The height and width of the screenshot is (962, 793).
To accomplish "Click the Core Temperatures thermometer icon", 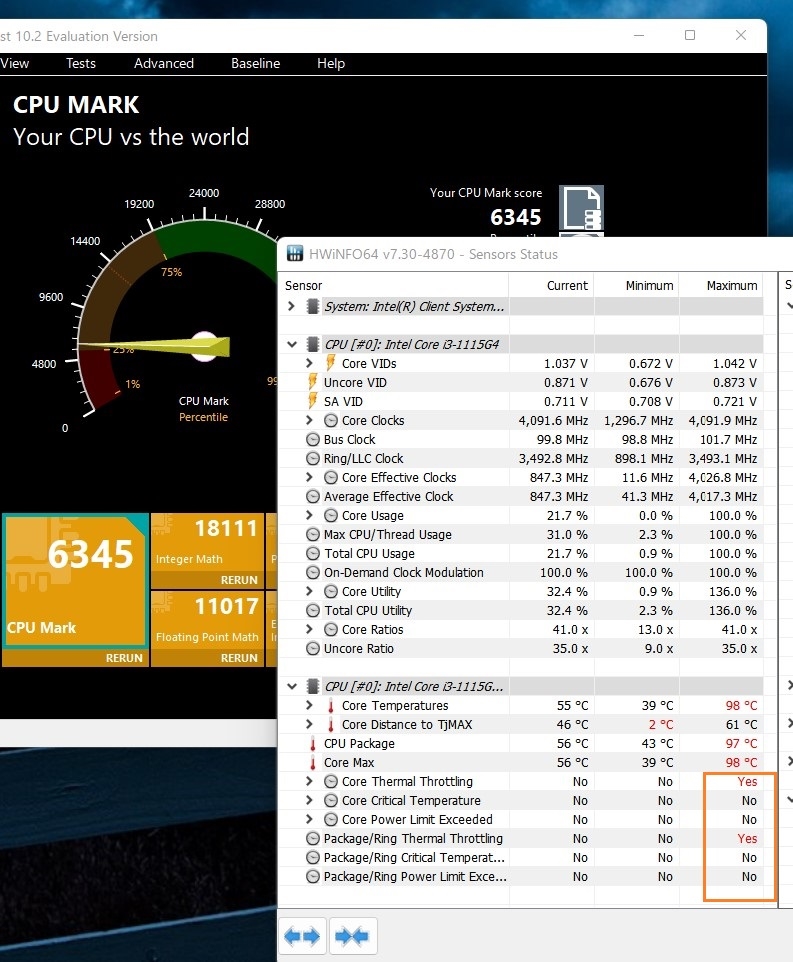I will (331, 706).
